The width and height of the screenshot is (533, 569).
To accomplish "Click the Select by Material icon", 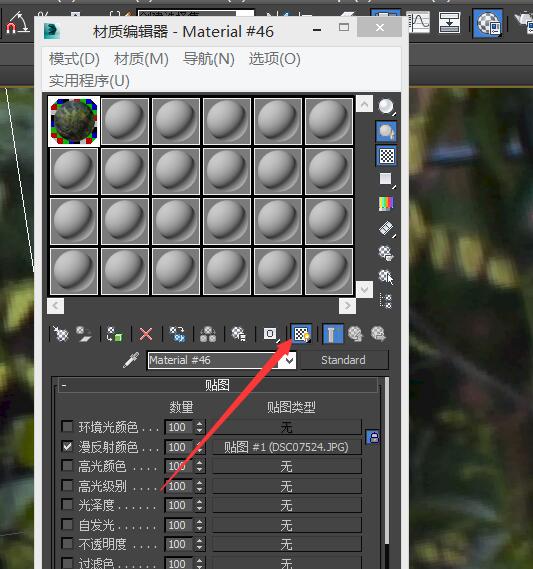I will coord(386,277).
